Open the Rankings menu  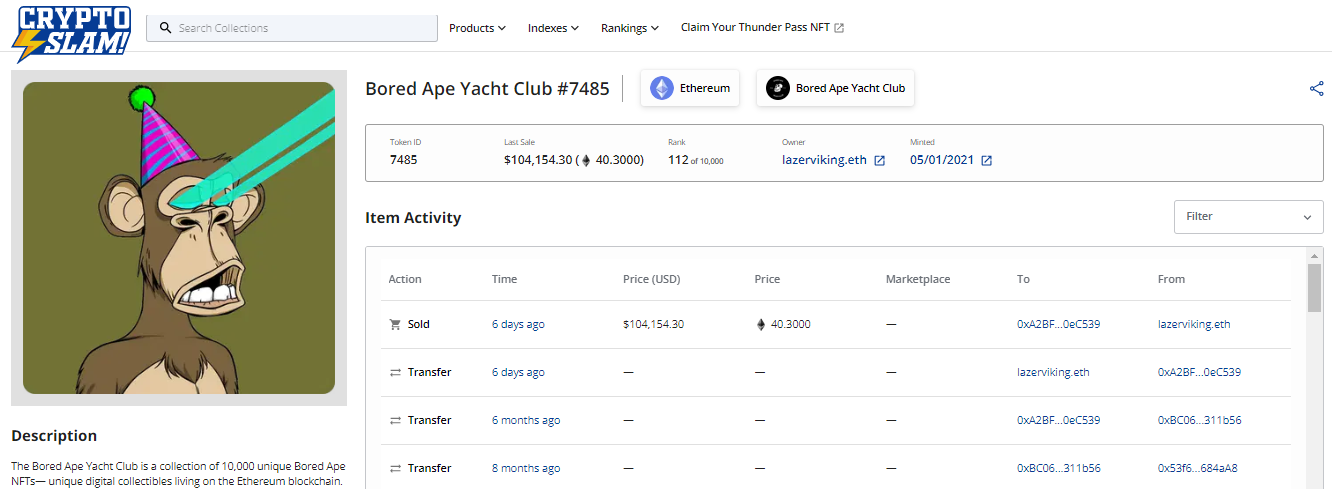pos(629,28)
